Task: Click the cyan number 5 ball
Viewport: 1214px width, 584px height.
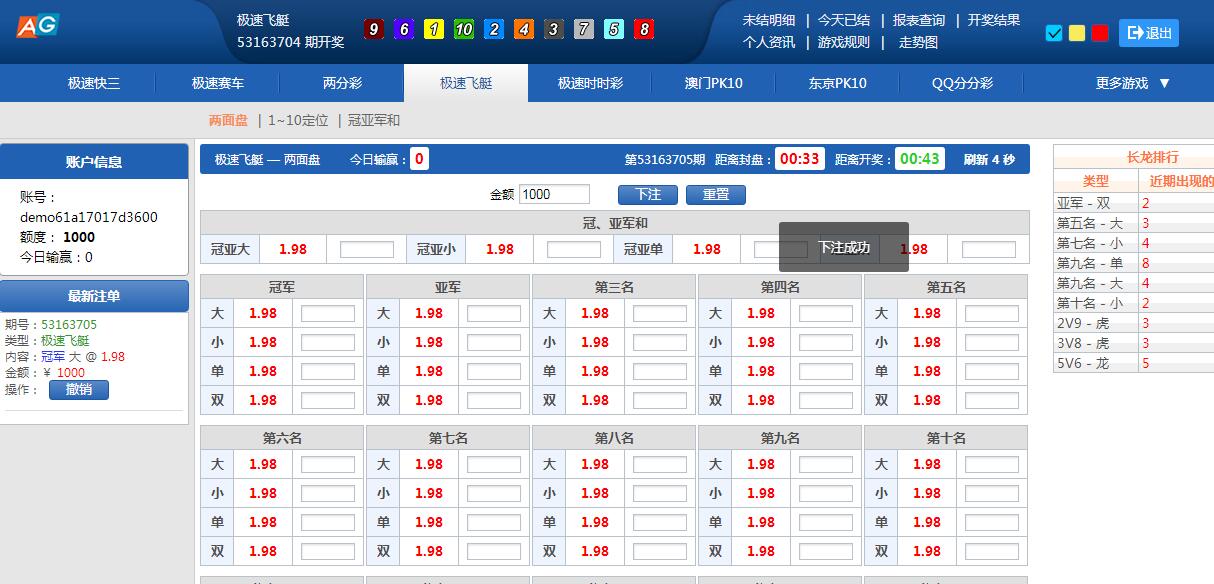Action: 614,29
